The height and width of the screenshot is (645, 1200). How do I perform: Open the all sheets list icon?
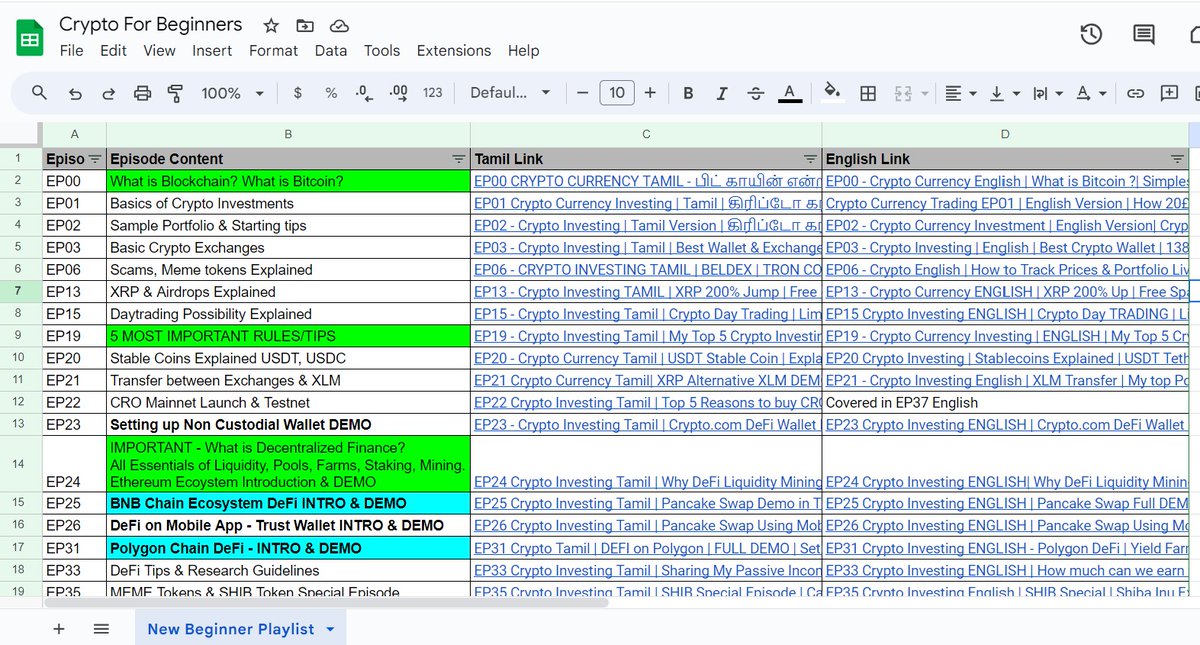click(101, 629)
